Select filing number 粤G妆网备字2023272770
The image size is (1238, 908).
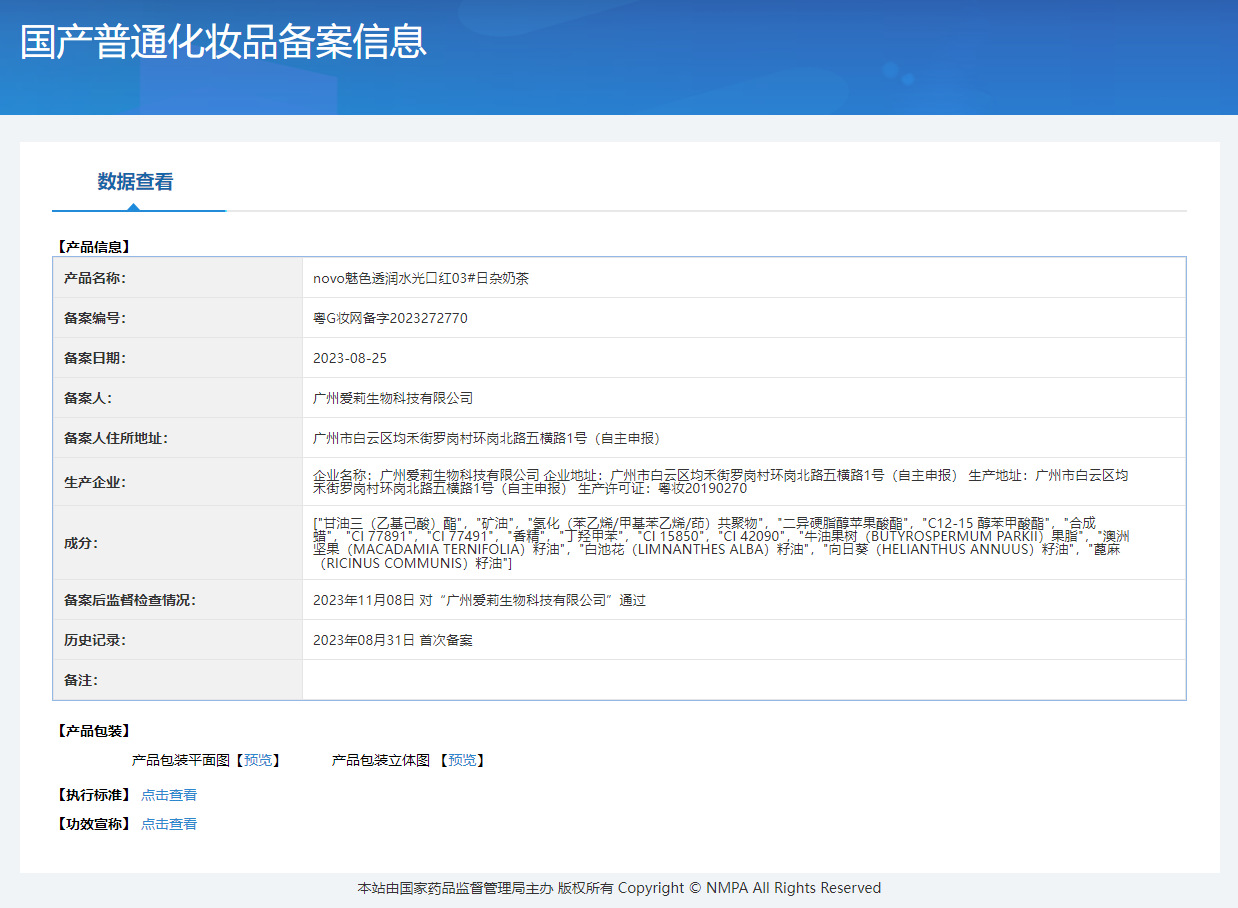pyautogui.click(x=390, y=318)
